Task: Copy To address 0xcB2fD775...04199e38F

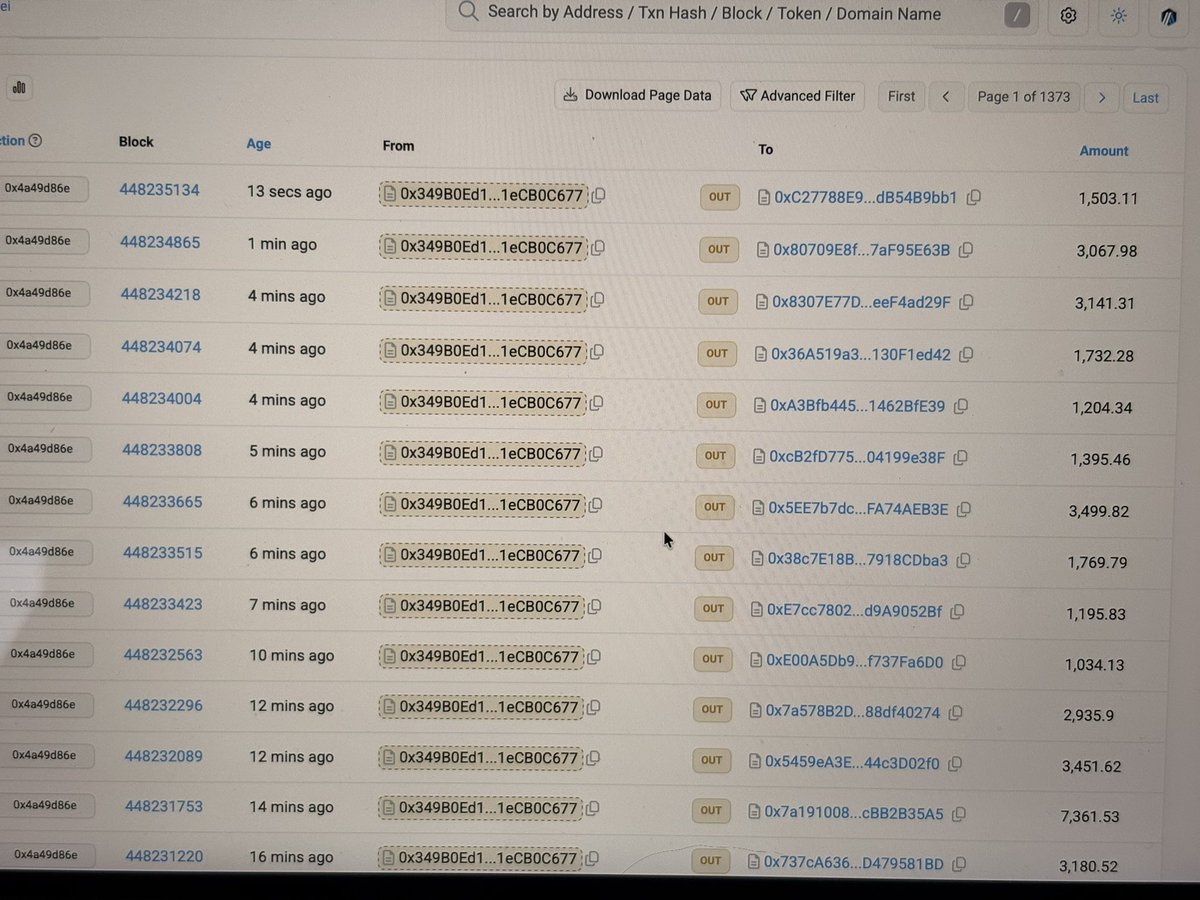Action: click(961, 458)
